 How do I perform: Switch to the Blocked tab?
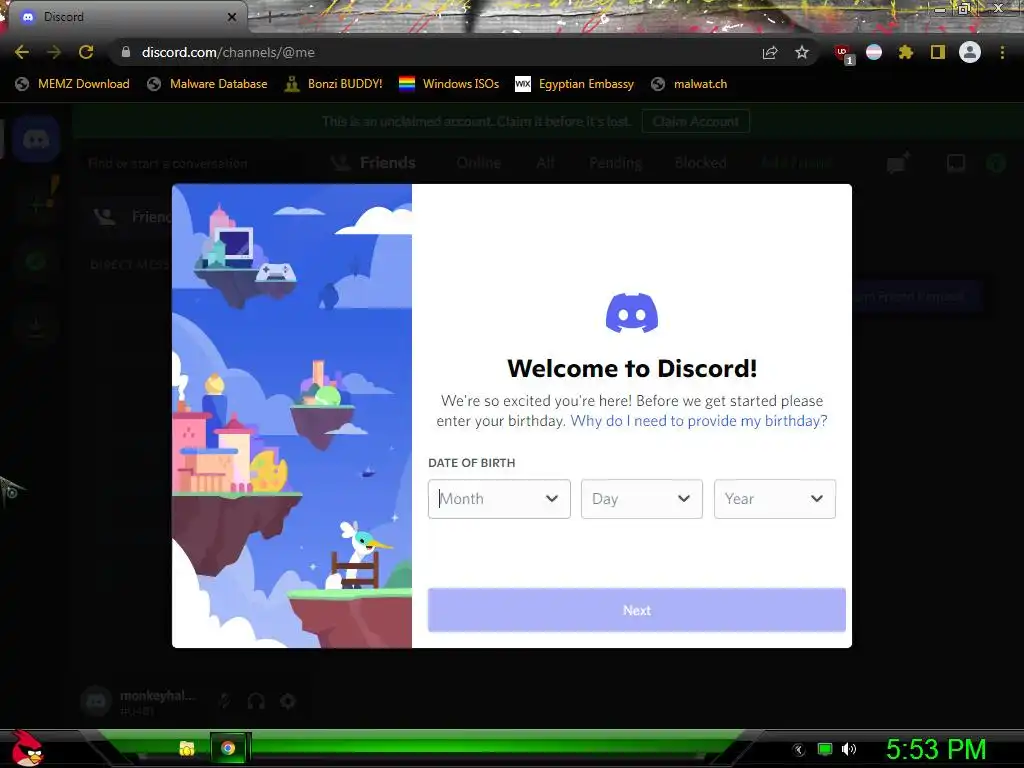tap(701, 163)
